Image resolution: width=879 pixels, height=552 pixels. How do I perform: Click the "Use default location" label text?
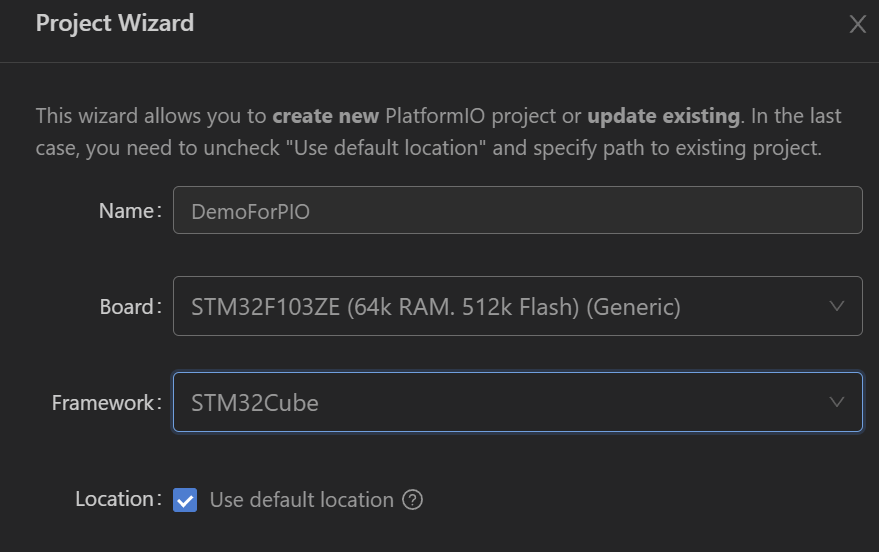[x=301, y=500]
